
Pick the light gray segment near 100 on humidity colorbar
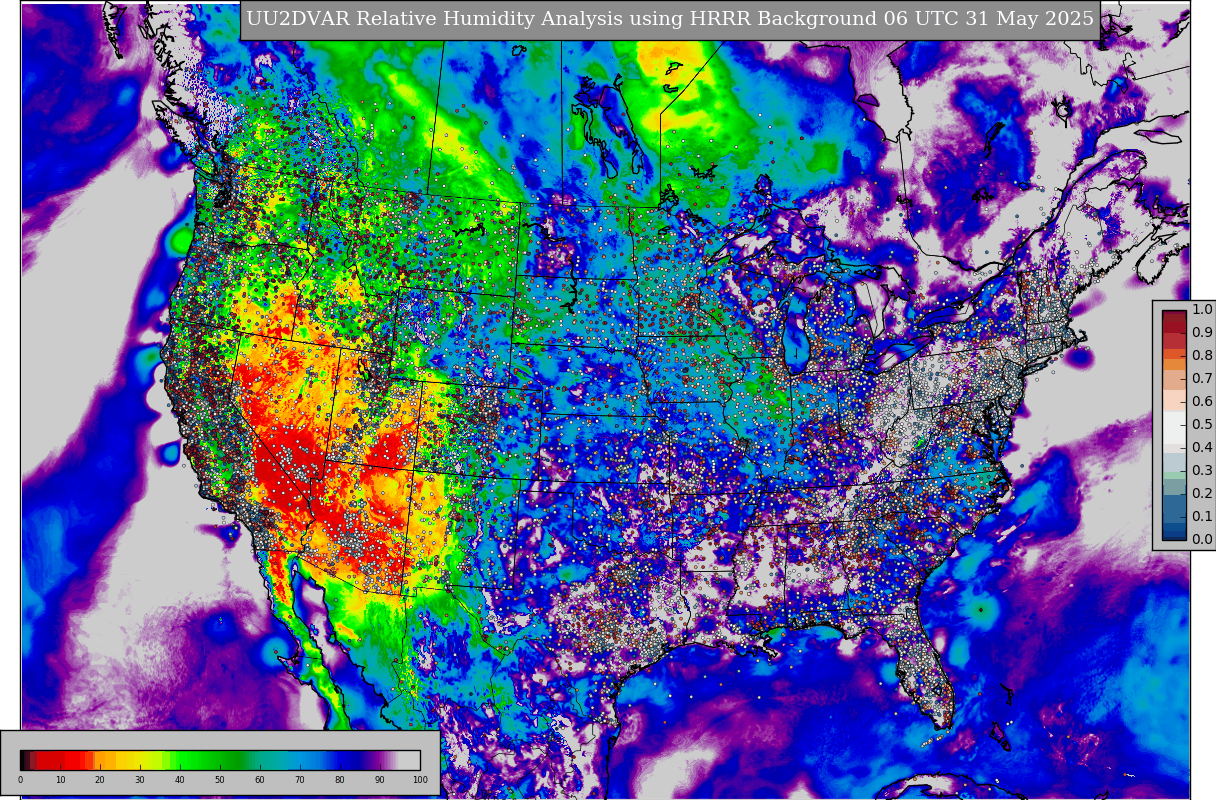[410, 760]
